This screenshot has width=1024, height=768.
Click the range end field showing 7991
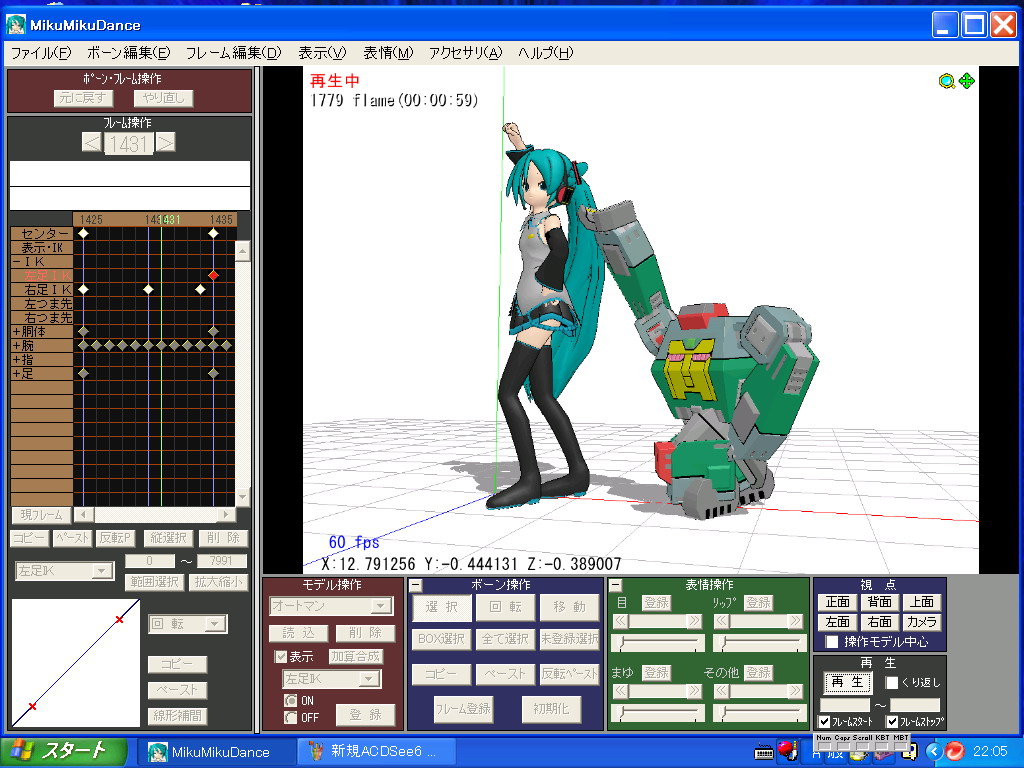click(221, 561)
